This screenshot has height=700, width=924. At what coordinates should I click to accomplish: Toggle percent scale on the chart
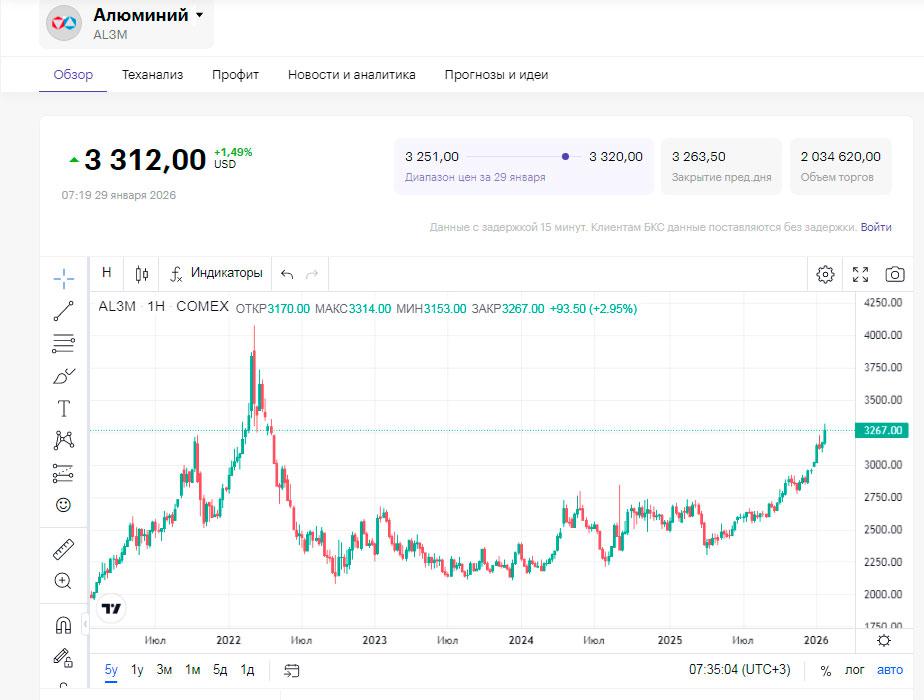(x=826, y=670)
